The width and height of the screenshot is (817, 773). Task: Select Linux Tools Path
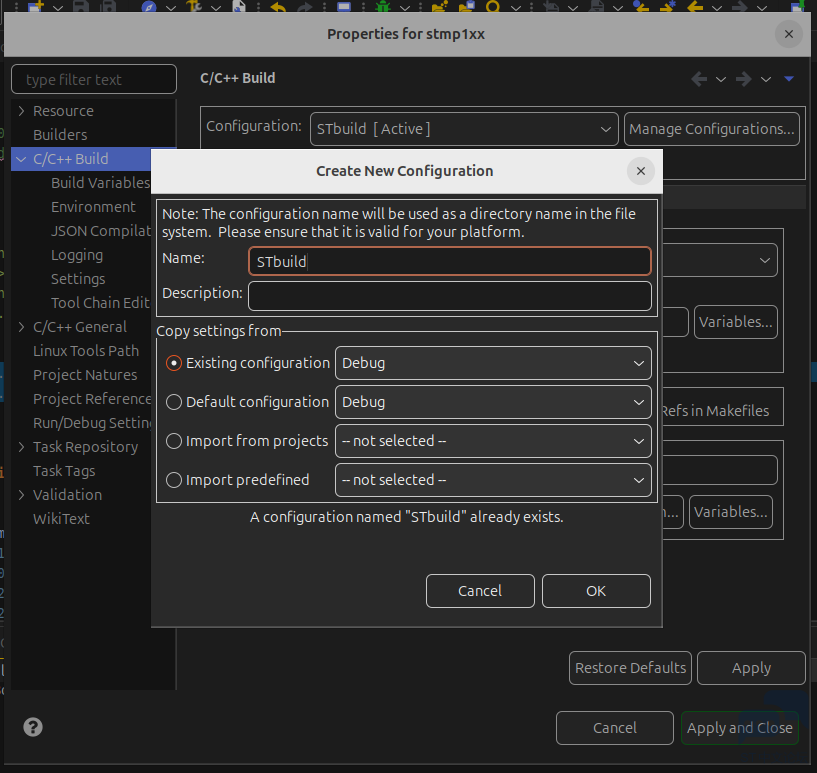[x=86, y=351]
